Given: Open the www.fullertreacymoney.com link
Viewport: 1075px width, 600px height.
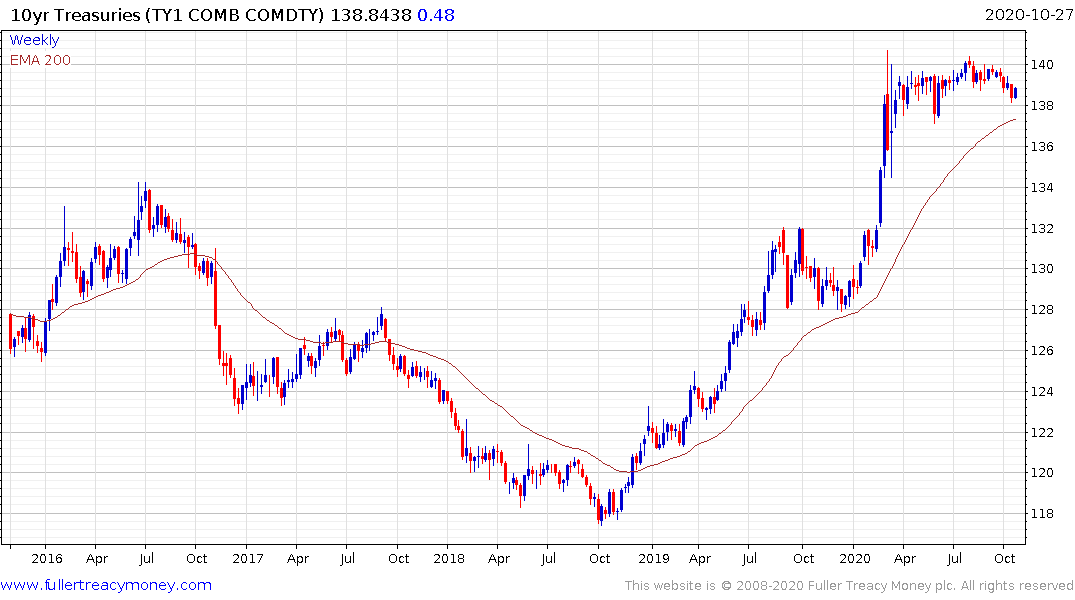Looking at the screenshot, I should [106, 585].
